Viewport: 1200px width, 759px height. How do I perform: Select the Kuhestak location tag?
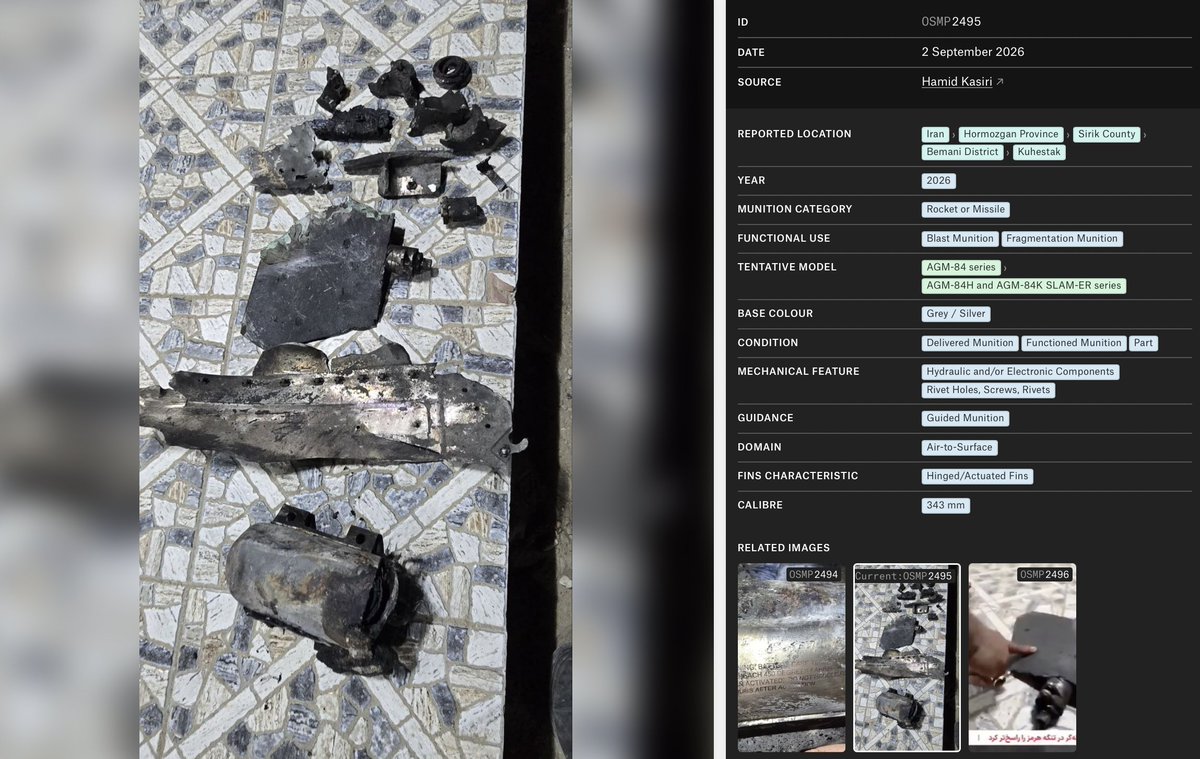click(x=1040, y=152)
